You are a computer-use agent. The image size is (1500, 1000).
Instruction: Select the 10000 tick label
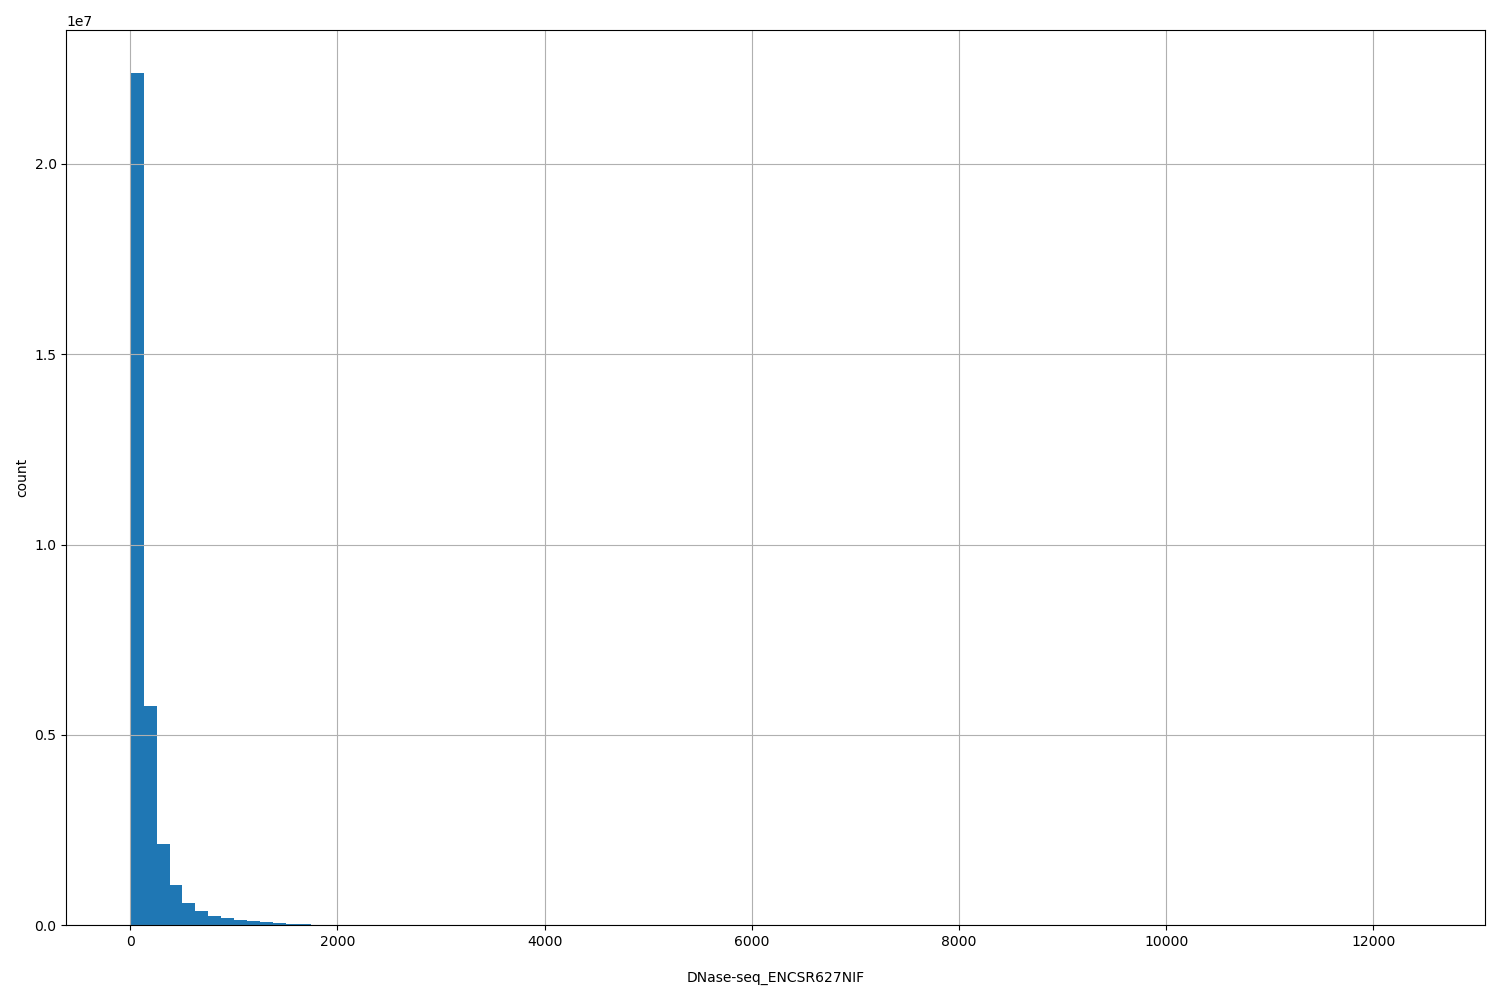1167,941
